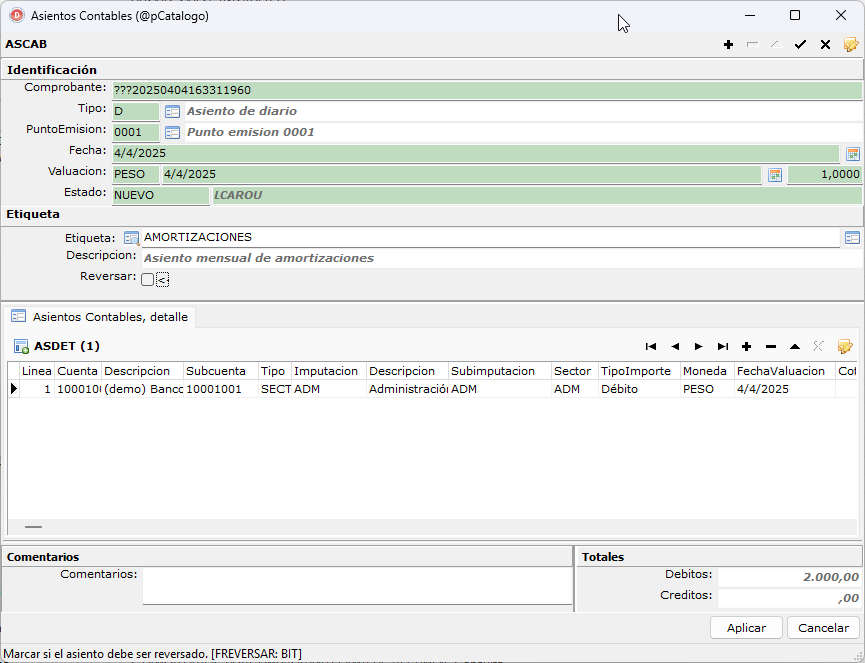Open Etiqueta list icon at field's right end
Image resolution: width=865 pixels, height=663 pixels.
tap(852, 238)
